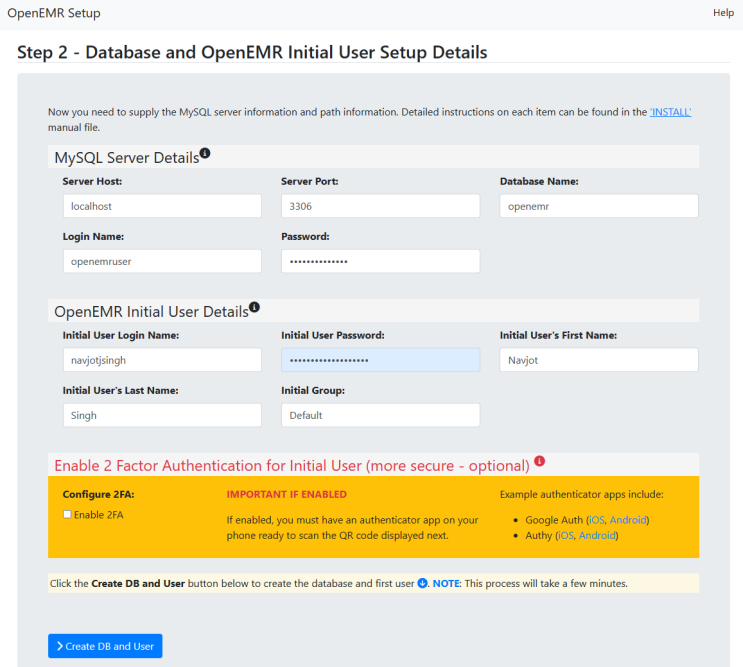Click the 'Enable 2 Factor Authentication' heading
Viewport: 743px width, 667px height.
coord(292,466)
